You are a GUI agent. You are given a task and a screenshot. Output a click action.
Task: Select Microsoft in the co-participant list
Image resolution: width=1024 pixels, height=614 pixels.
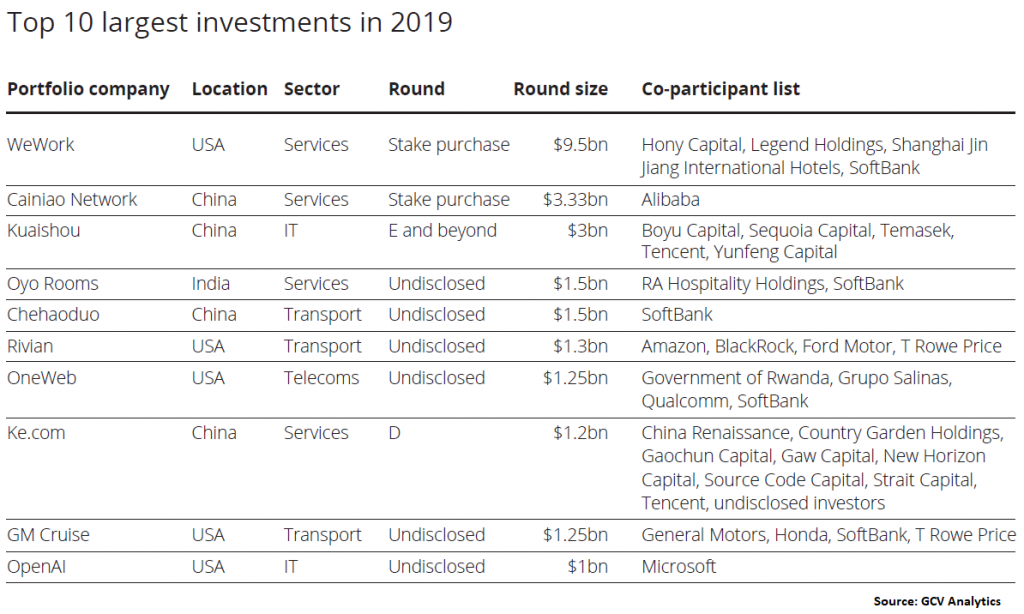[x=679, y=566]
